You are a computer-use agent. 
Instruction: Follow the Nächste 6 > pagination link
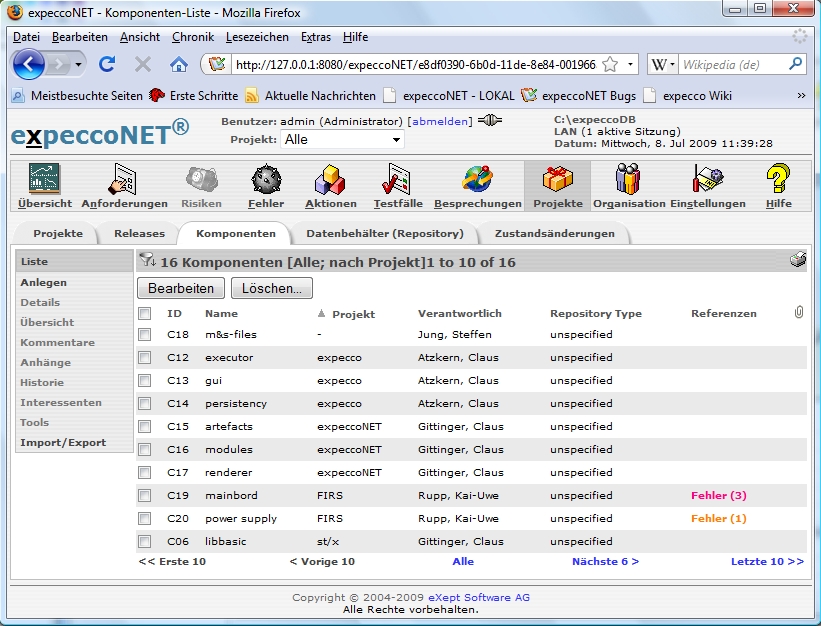pos(605,562)
